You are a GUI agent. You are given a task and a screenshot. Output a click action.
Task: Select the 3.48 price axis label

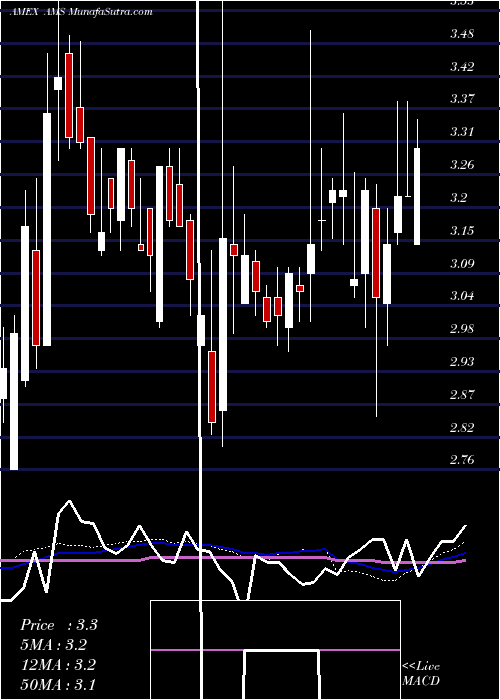pyautogui.click(x=462, y=33)
